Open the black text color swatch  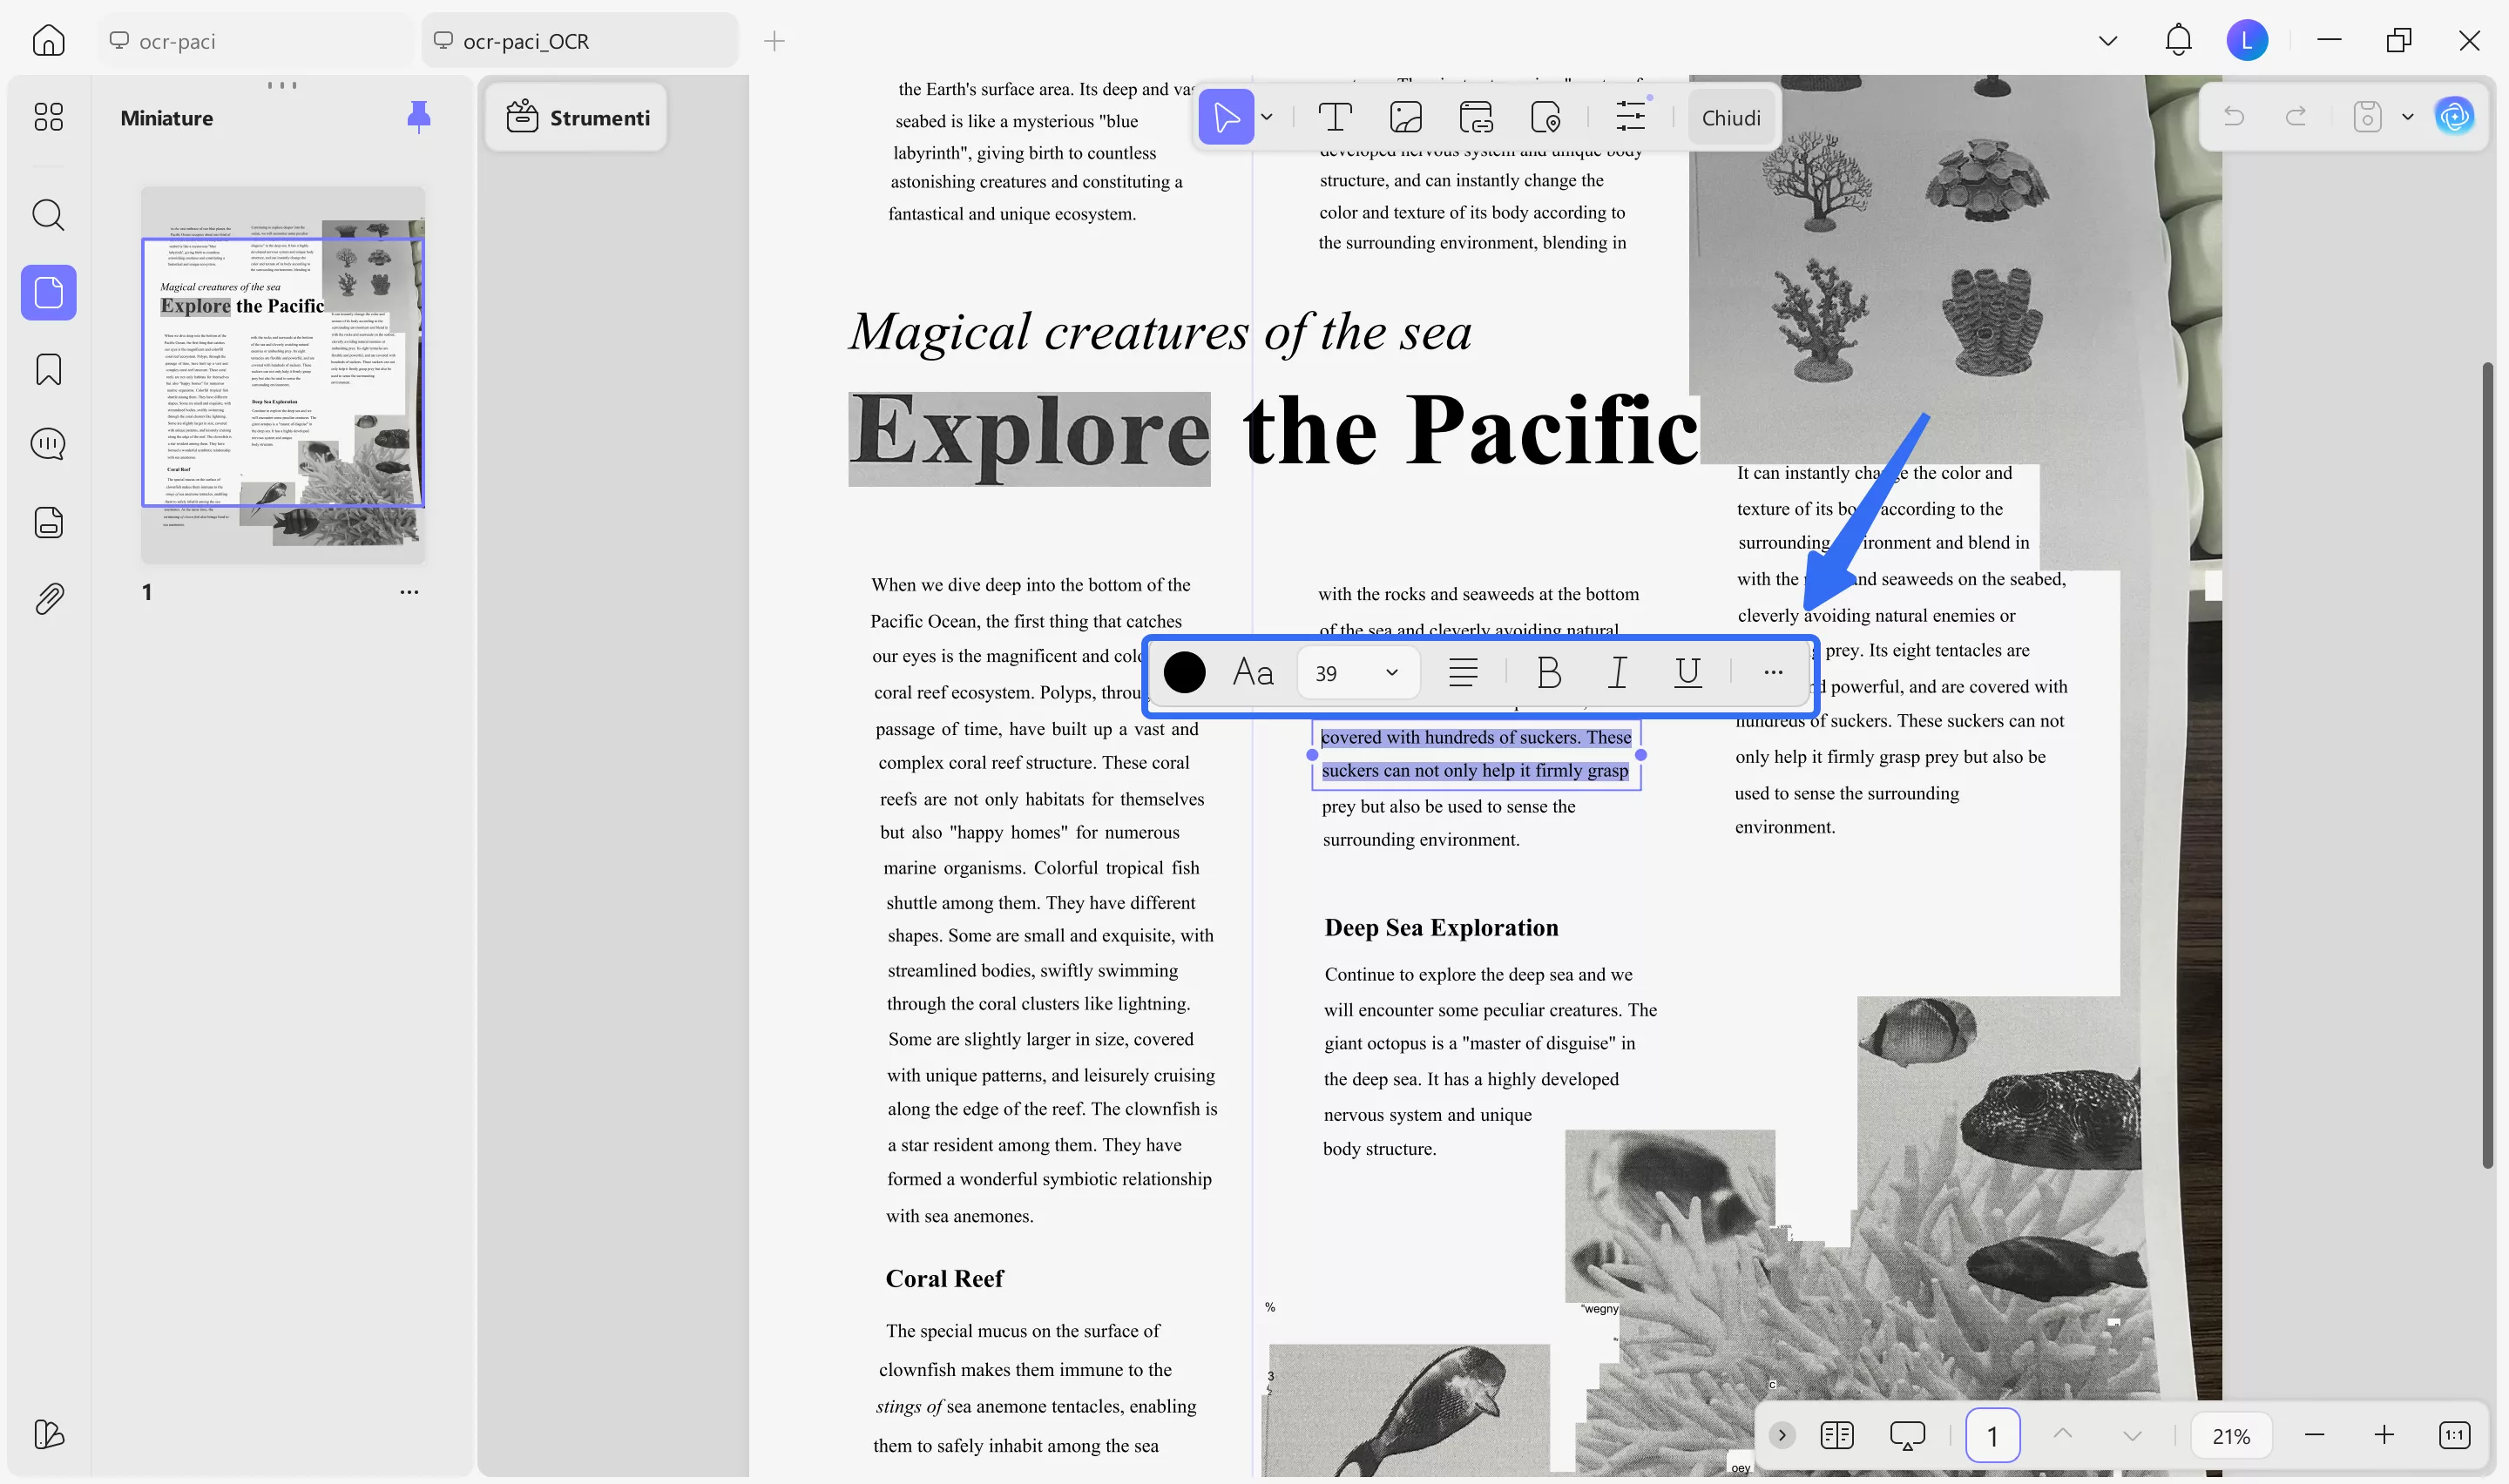tap(1184, 673)
